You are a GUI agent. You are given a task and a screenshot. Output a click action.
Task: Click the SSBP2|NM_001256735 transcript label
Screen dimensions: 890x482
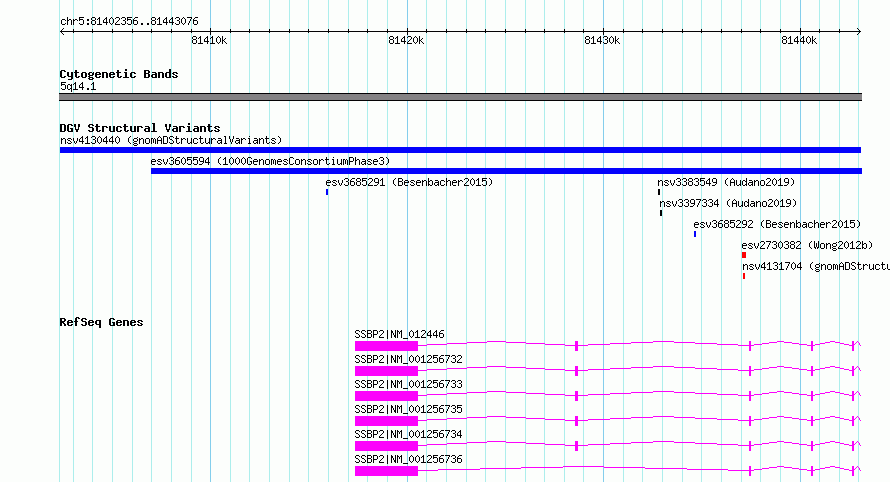point(409,409)
